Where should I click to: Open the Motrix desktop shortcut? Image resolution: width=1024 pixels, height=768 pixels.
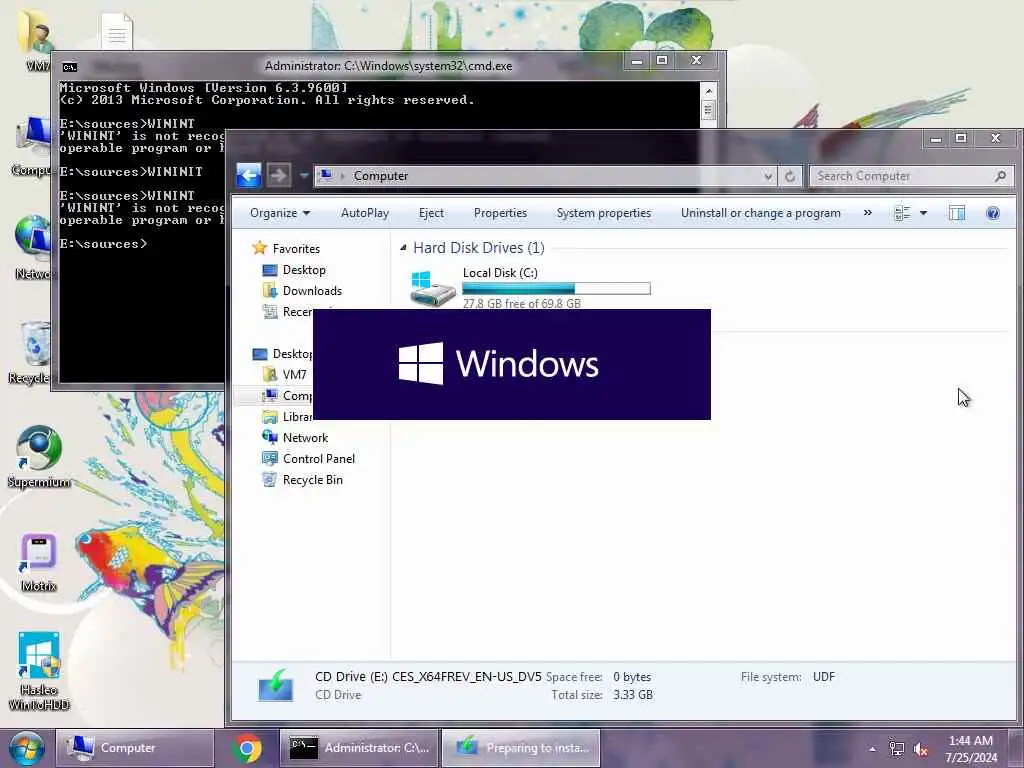[39, 563]
